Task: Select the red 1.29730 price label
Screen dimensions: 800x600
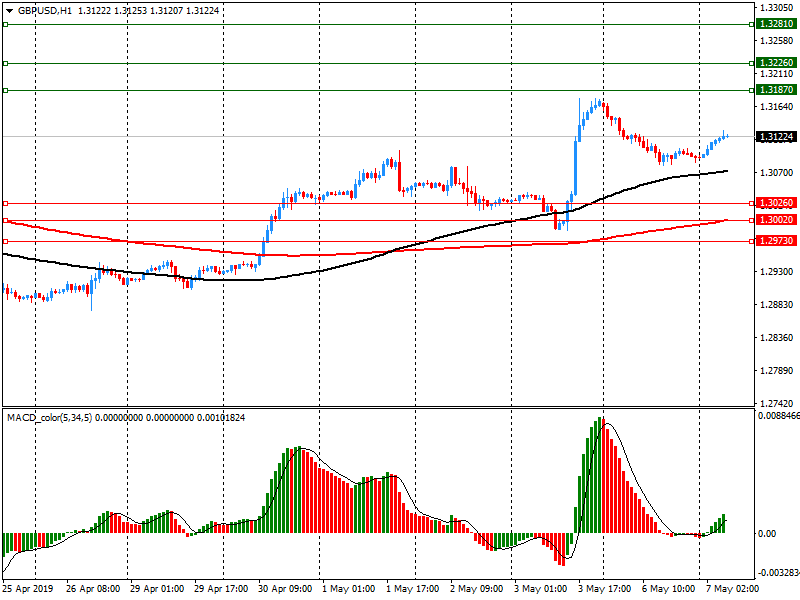Action: pos(776,241)
